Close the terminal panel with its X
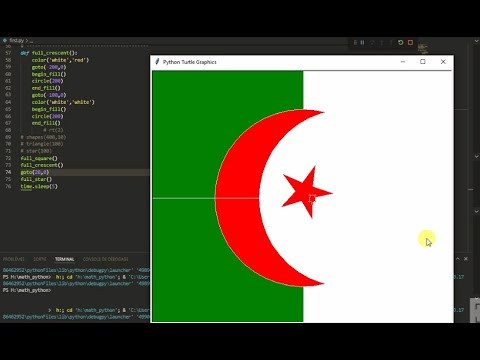 click(466, 259)
